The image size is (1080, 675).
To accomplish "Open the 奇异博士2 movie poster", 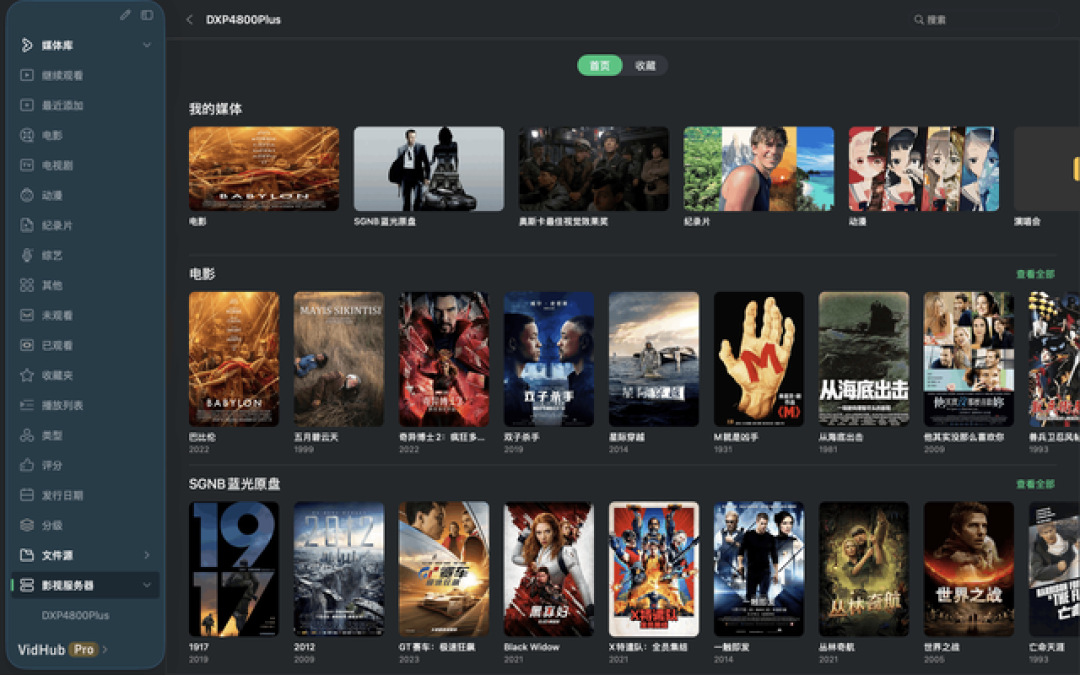I will coord(444,359).
